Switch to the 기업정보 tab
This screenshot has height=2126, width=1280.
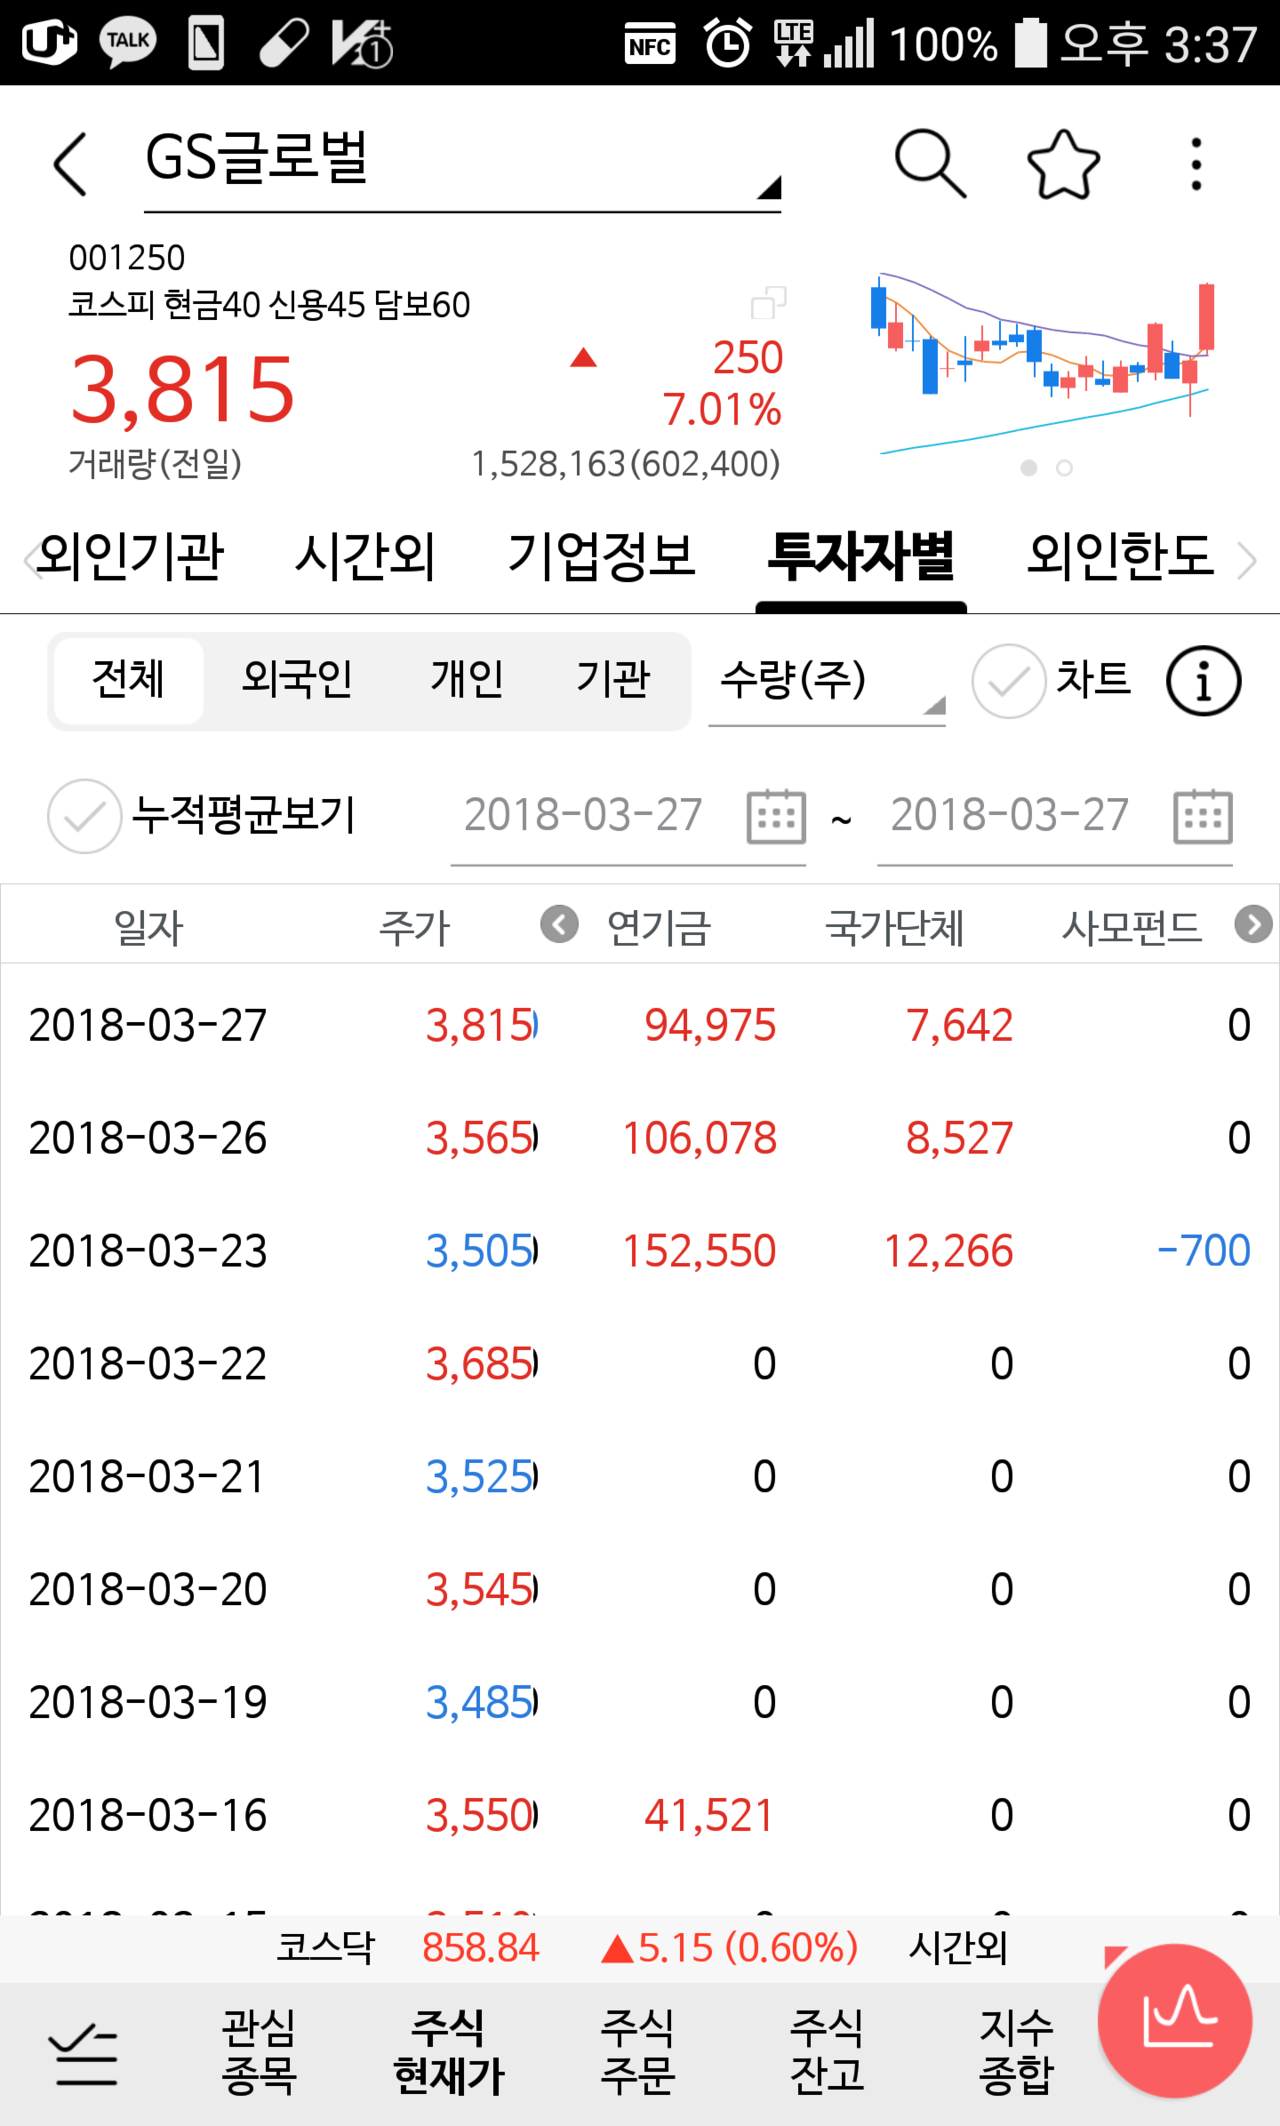601,556
